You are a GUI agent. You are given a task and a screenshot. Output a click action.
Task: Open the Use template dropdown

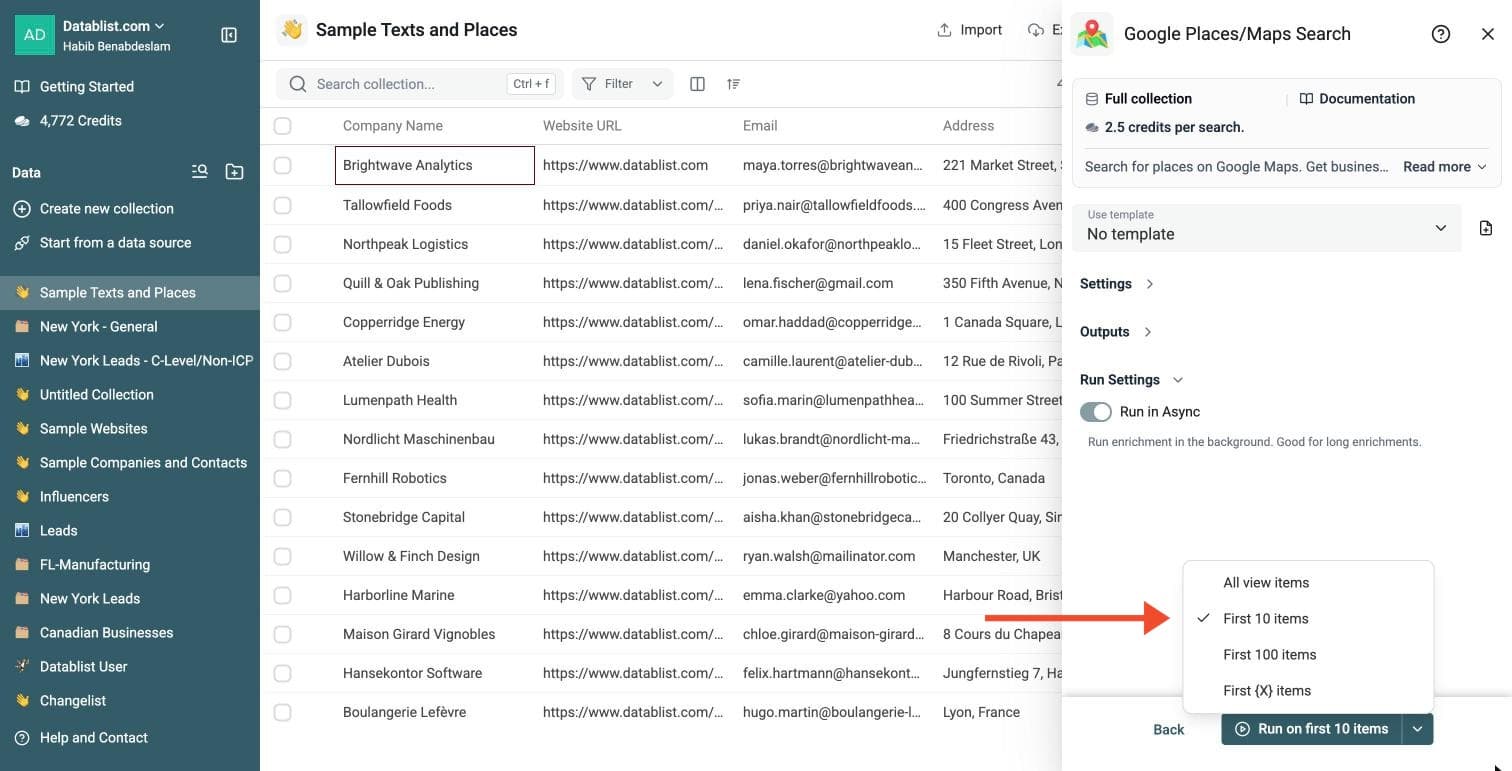pyautogui.click(x=1266, y=227)
